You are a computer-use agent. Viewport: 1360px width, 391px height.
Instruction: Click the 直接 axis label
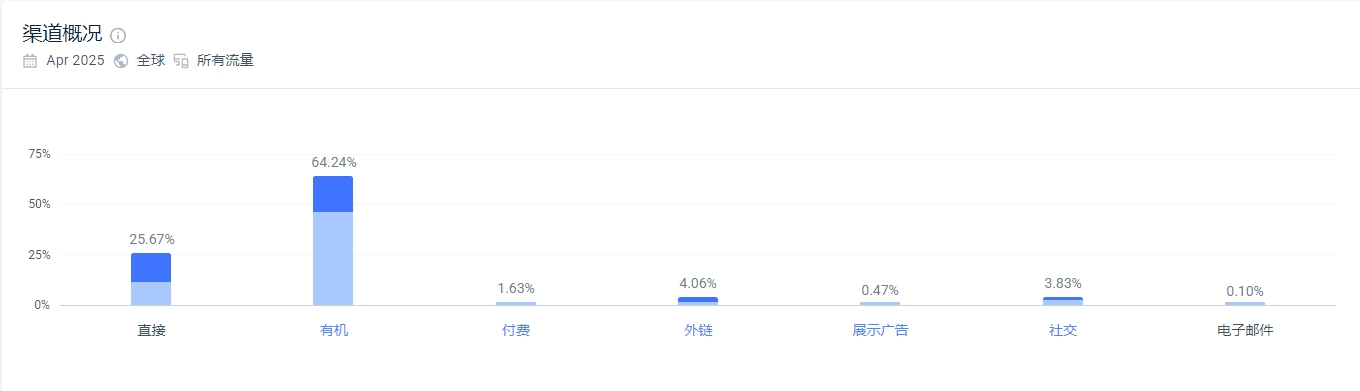tap(151, 330)
